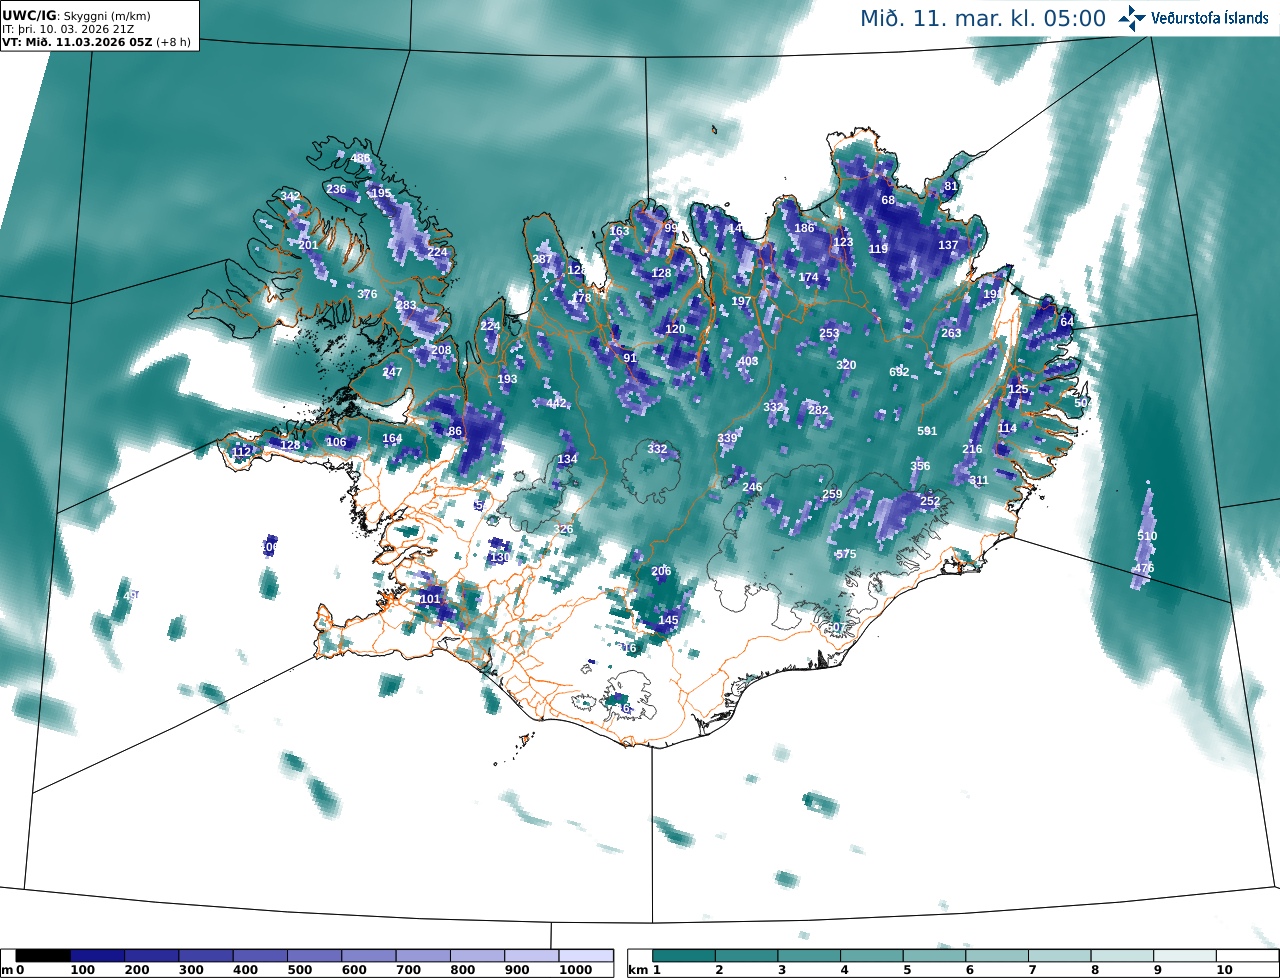1280x978 pixels.
Task: Click the 575 visibility value
Action: [846, 554]
